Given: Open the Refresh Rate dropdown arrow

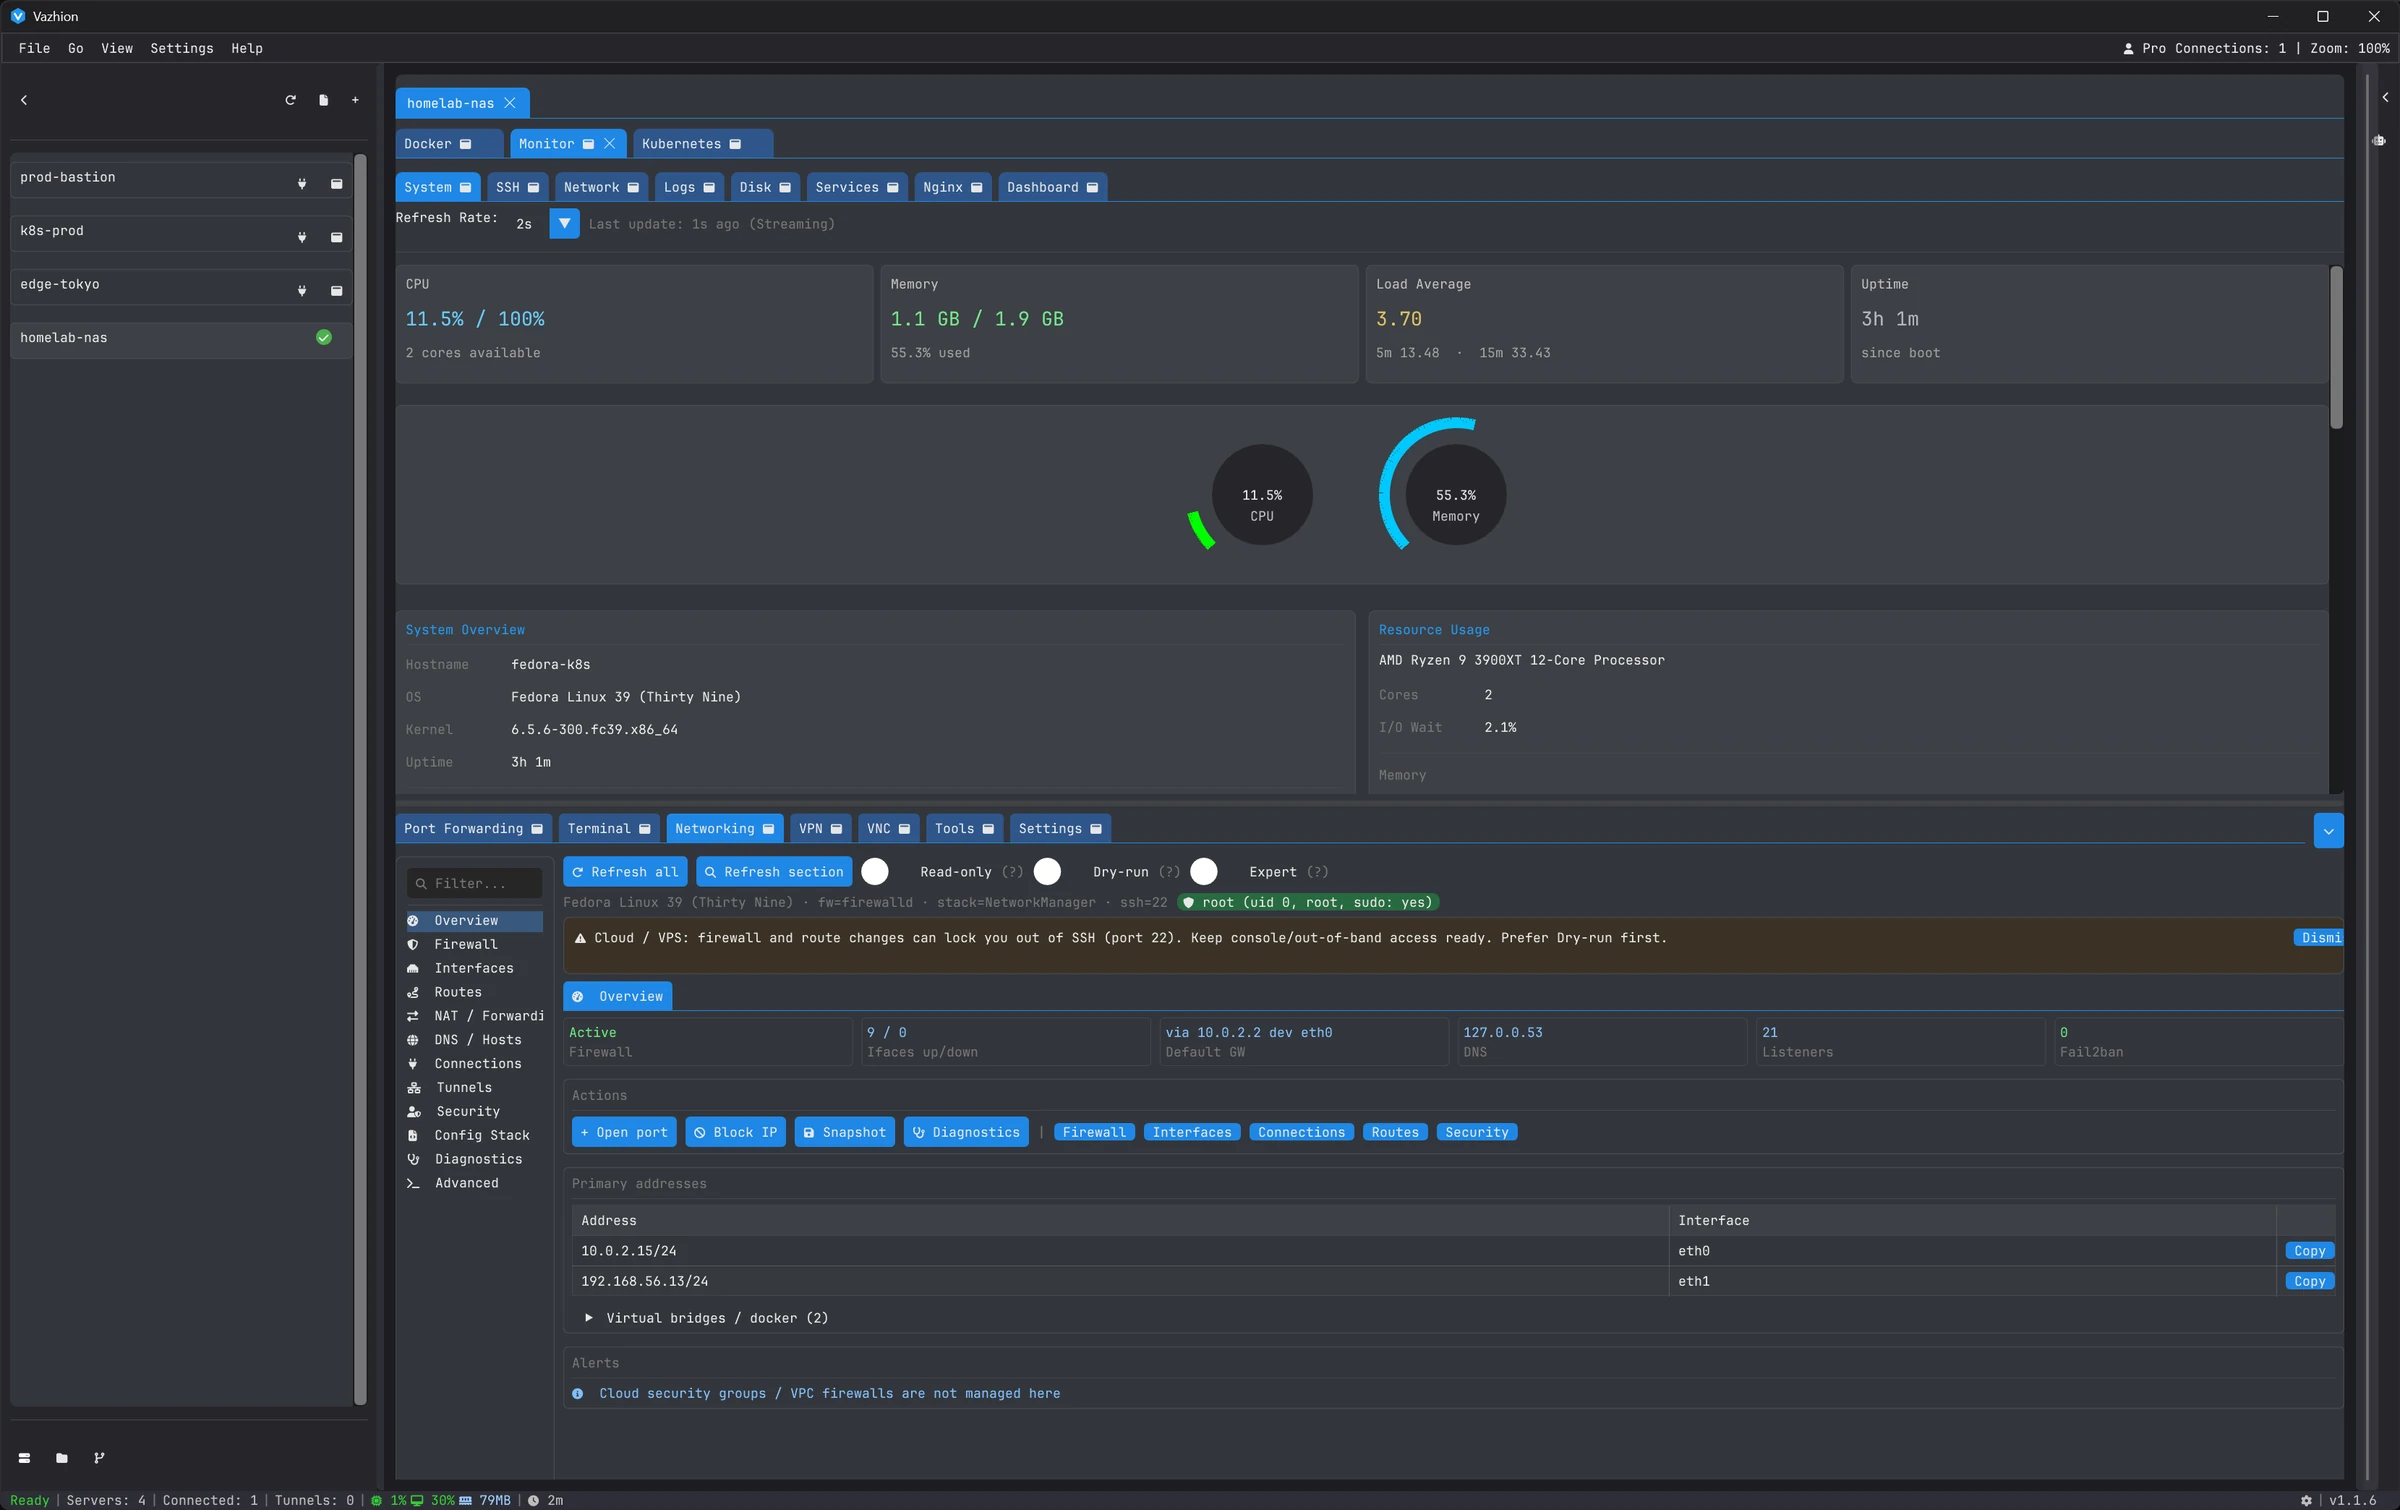Looking at the screenshot, I should coord(564,224).
